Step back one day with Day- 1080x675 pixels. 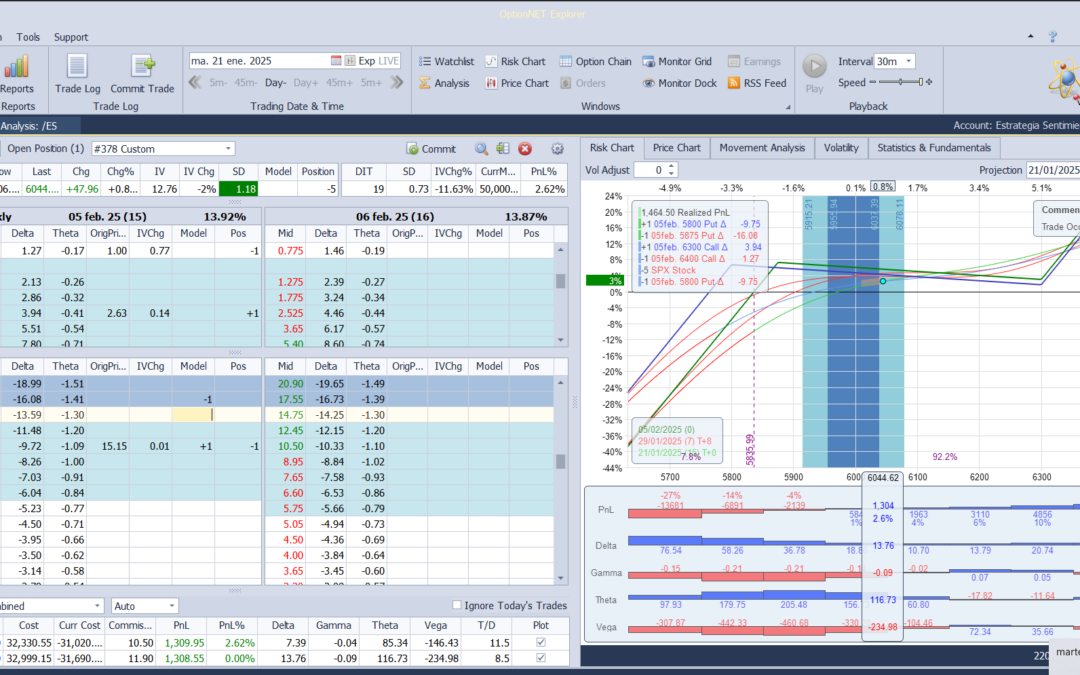click(x=275, y=83)
